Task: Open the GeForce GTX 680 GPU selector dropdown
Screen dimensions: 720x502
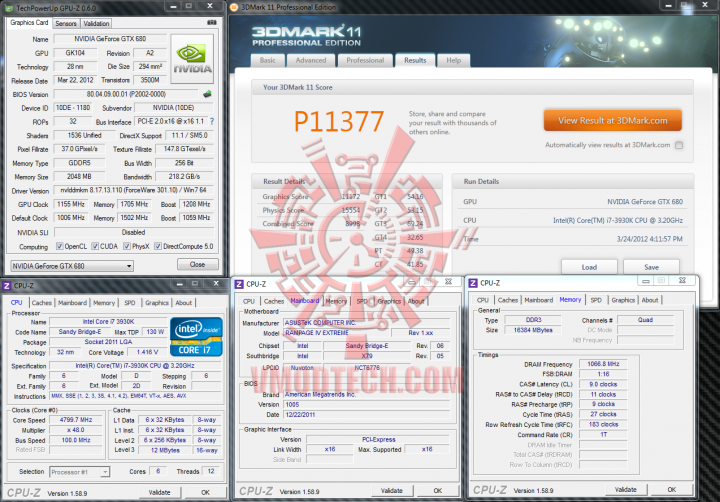Action: tap(72, 266)
